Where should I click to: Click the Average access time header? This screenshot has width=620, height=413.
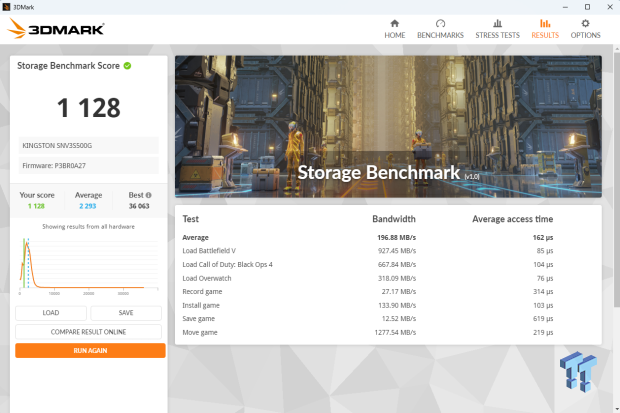pos(512,219)
